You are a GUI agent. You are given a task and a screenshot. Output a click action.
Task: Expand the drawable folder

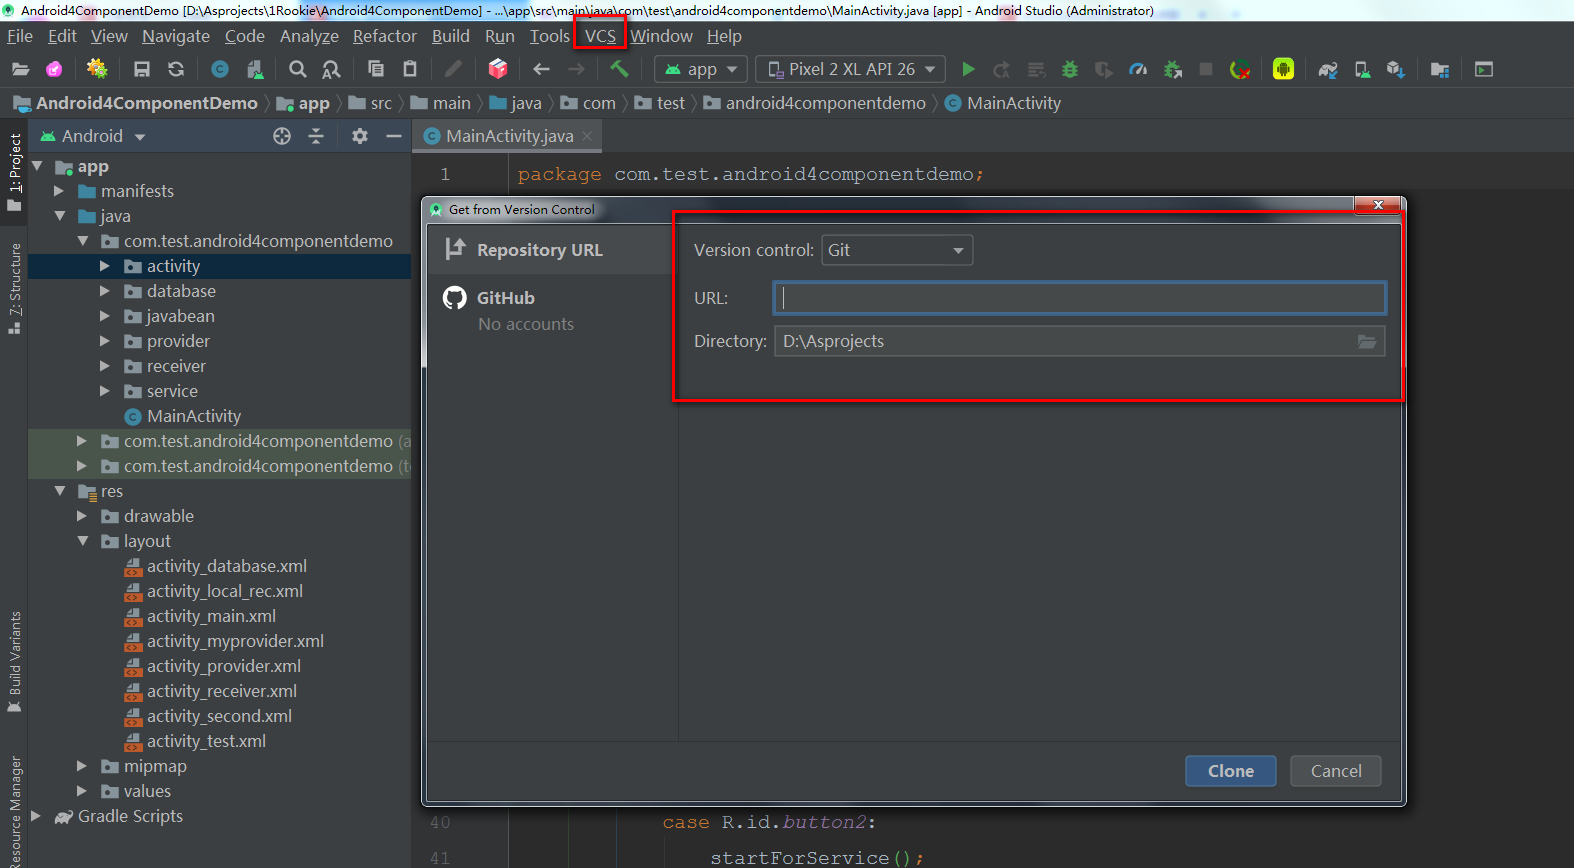pos(82,516)
